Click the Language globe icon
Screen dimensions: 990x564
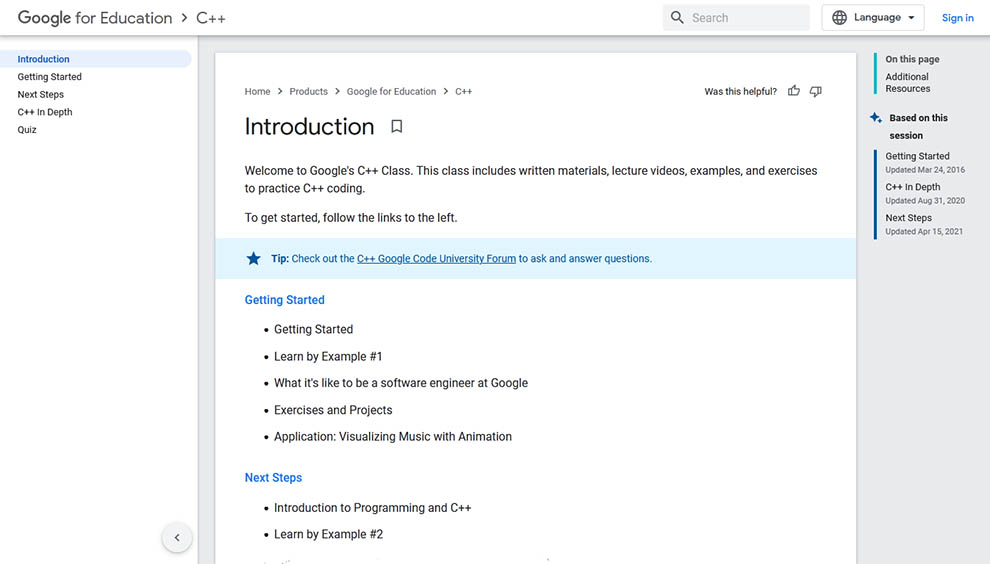click(x=839, y=18)
